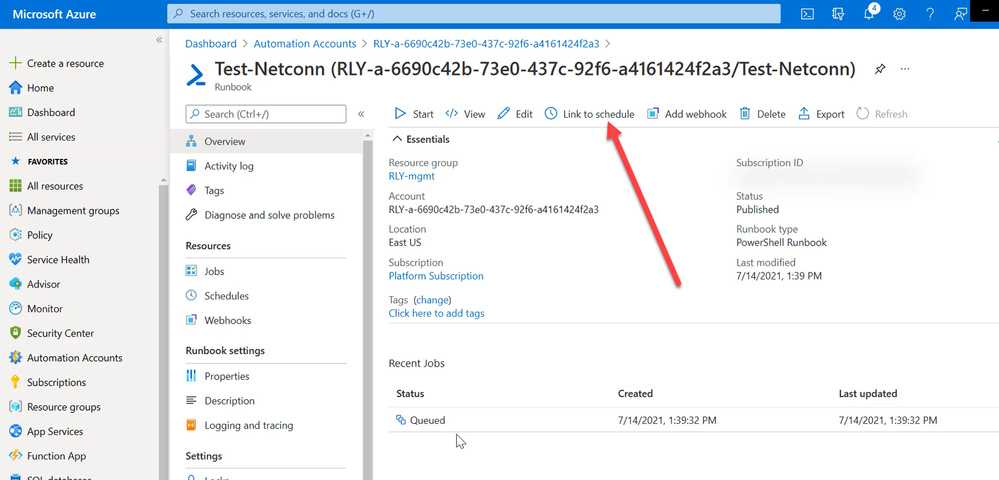
Task: Delete the runbook
Action: (x=762, y=114)
